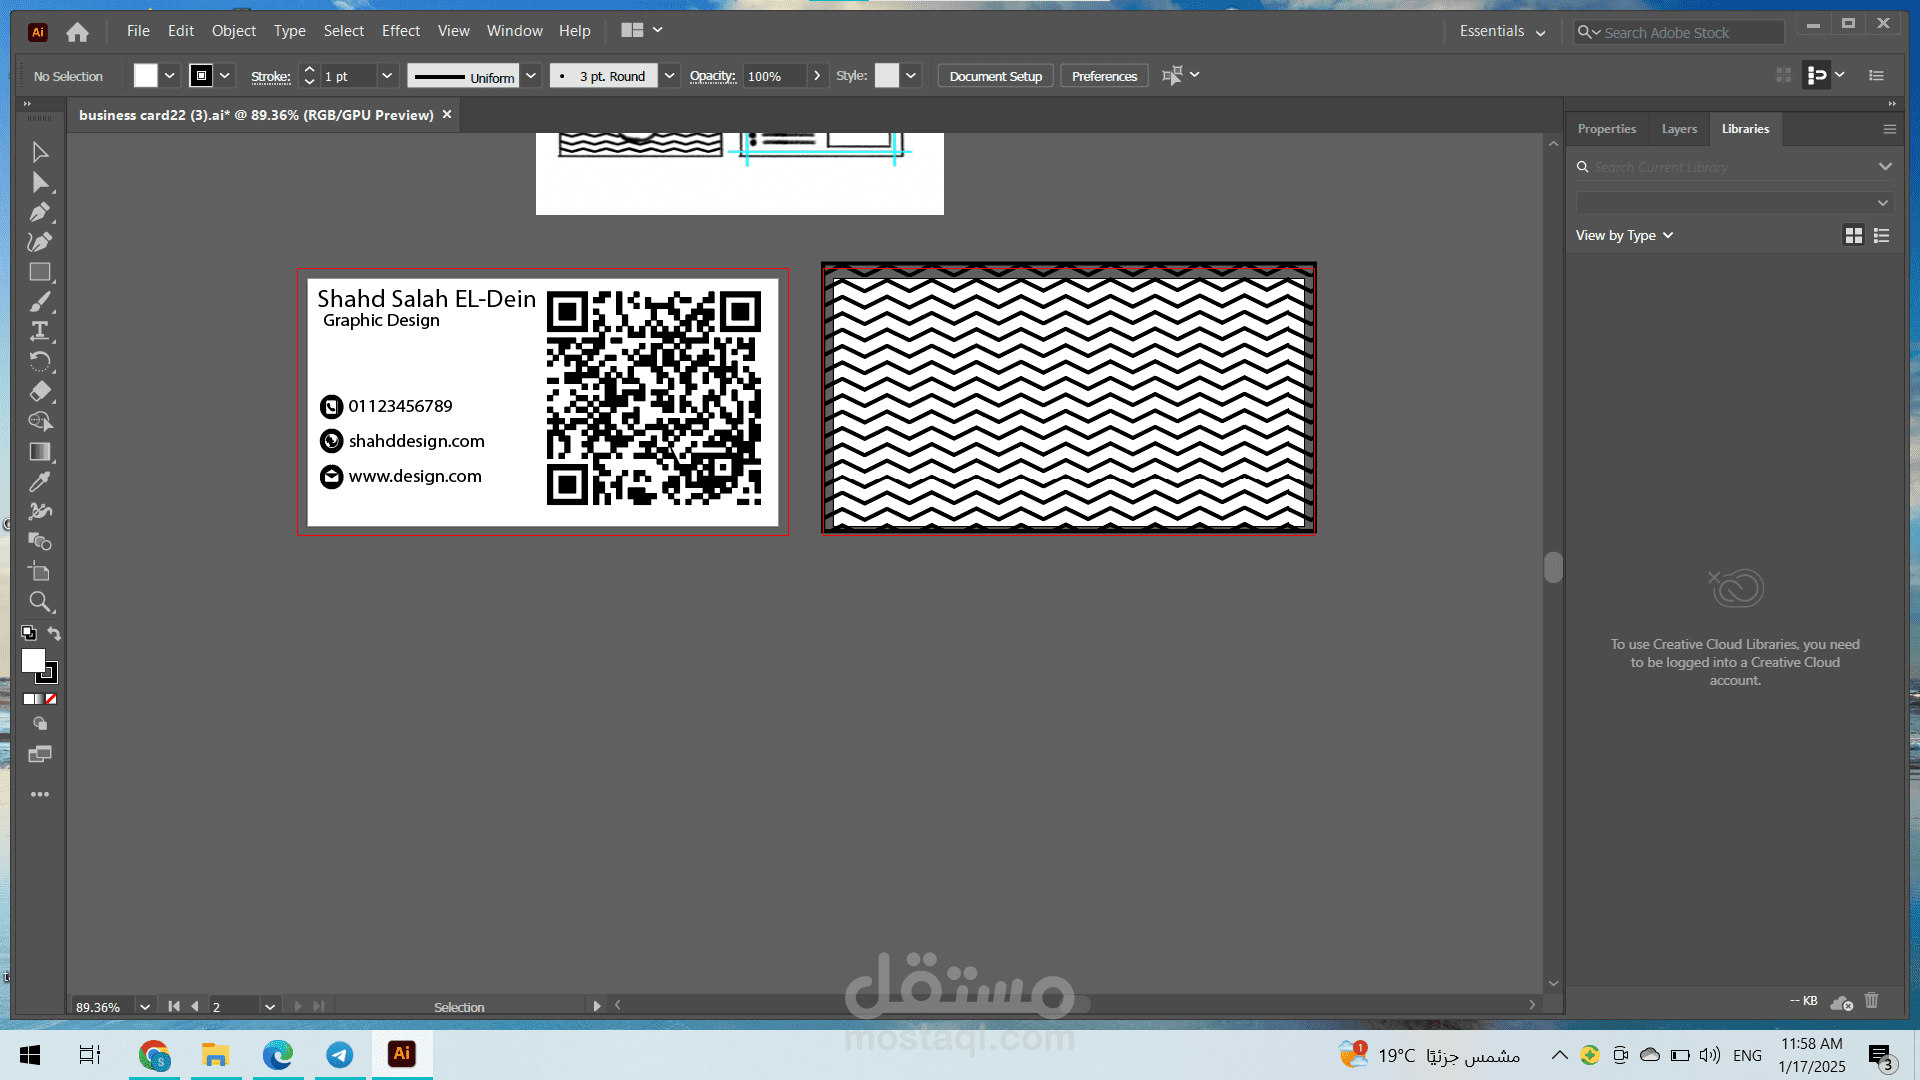This screenshot has width=1920, height=1080.
Task: Click the Search Adobe Stock field
Action: 1679,32
